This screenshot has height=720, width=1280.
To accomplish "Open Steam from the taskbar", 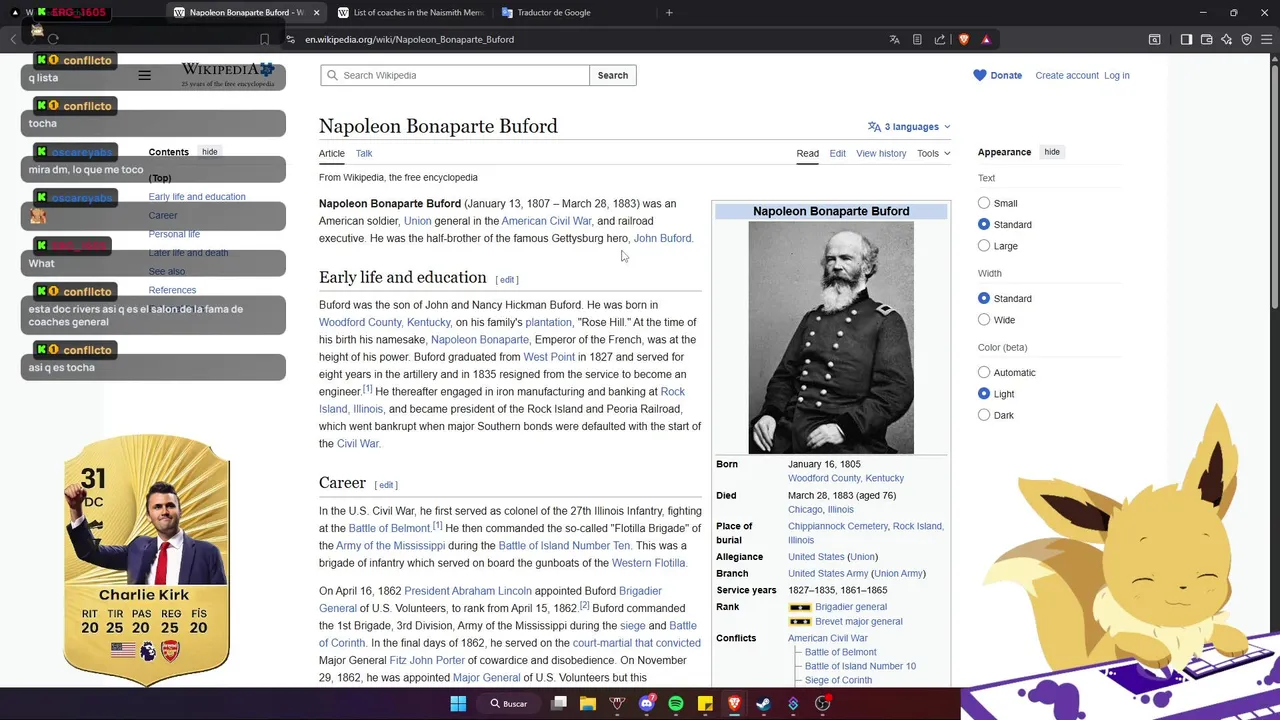I will click(x=764, y=704).
